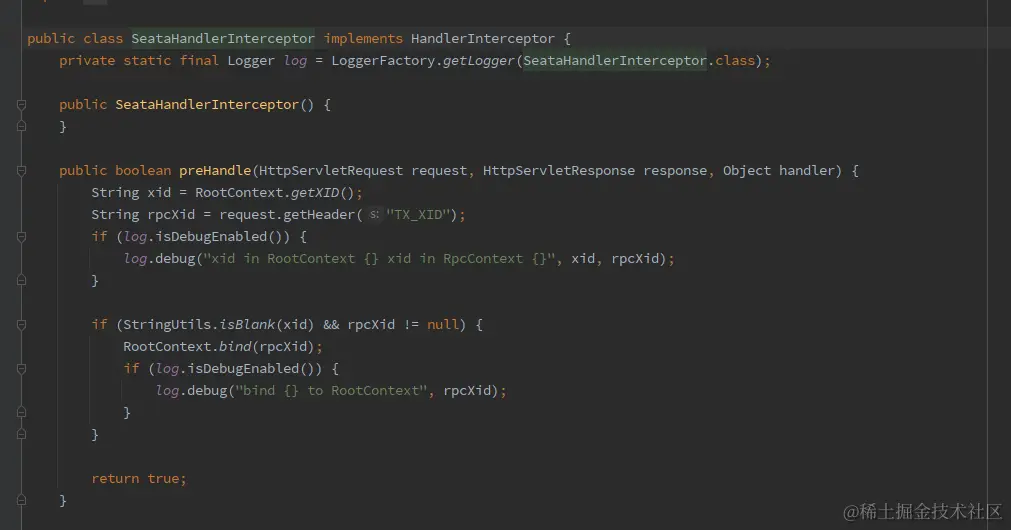Click bind in RootContext.bind(rpcXid)
Image resolution: width=1011 pixels, height=530 pixels.
(235, 347)
